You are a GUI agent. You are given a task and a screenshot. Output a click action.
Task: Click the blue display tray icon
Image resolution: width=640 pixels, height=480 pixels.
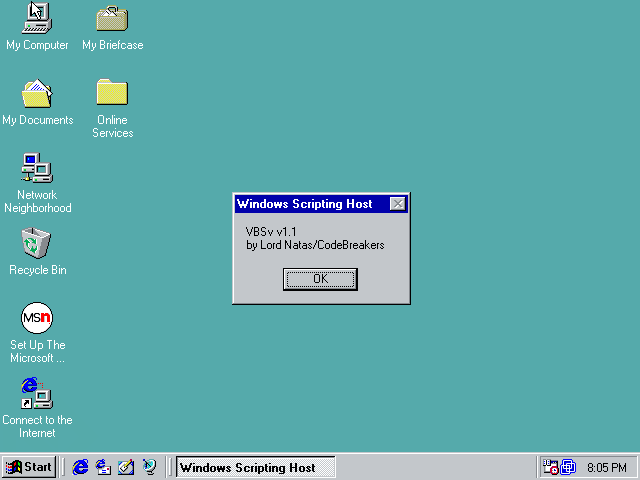[x=568, y=467]
